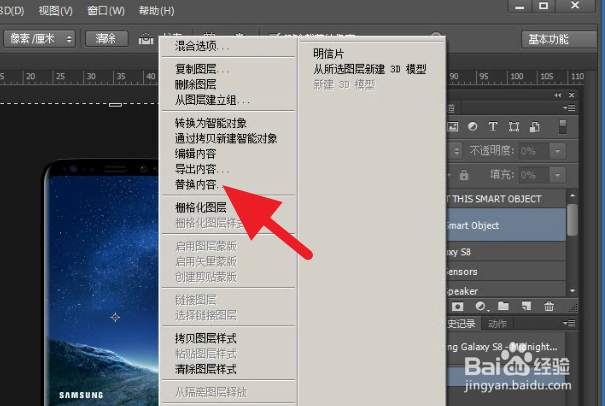The width and height of the screenshot is (605, 406).
Task: Select the Speaker layer row
Action: click(506, 290)
